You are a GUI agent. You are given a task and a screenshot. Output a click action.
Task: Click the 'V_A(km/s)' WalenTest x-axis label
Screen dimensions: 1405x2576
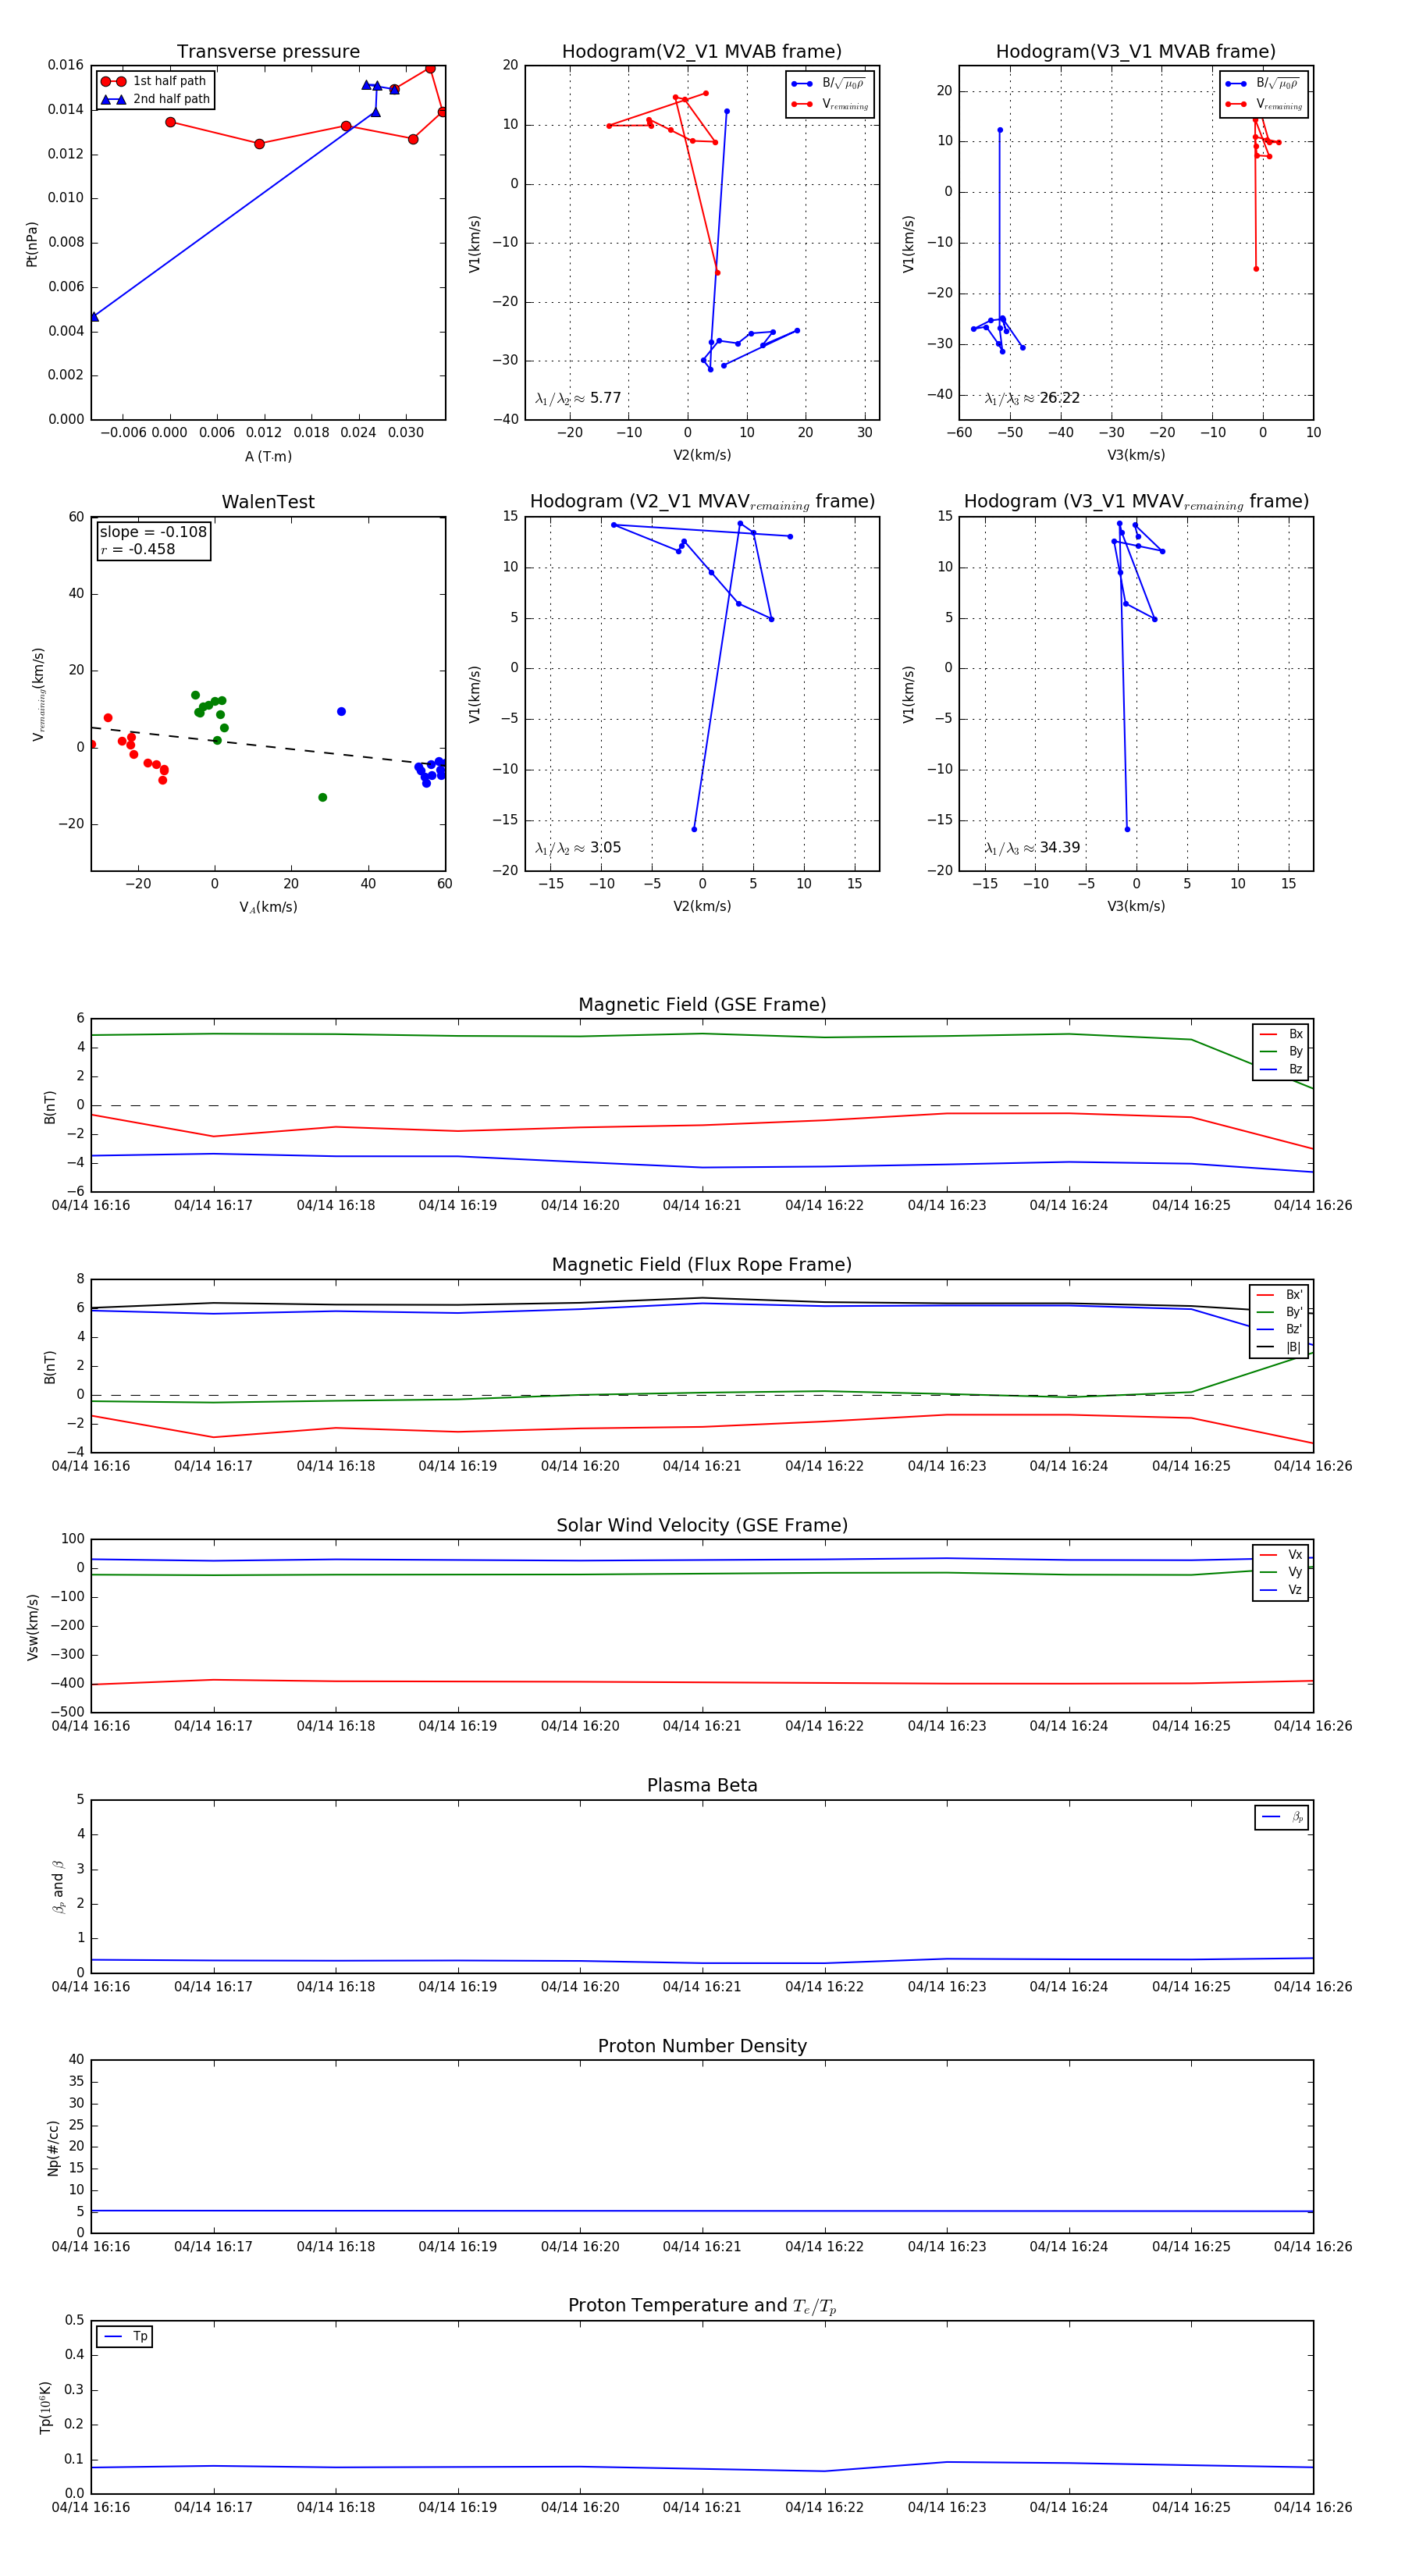point(268,907)
